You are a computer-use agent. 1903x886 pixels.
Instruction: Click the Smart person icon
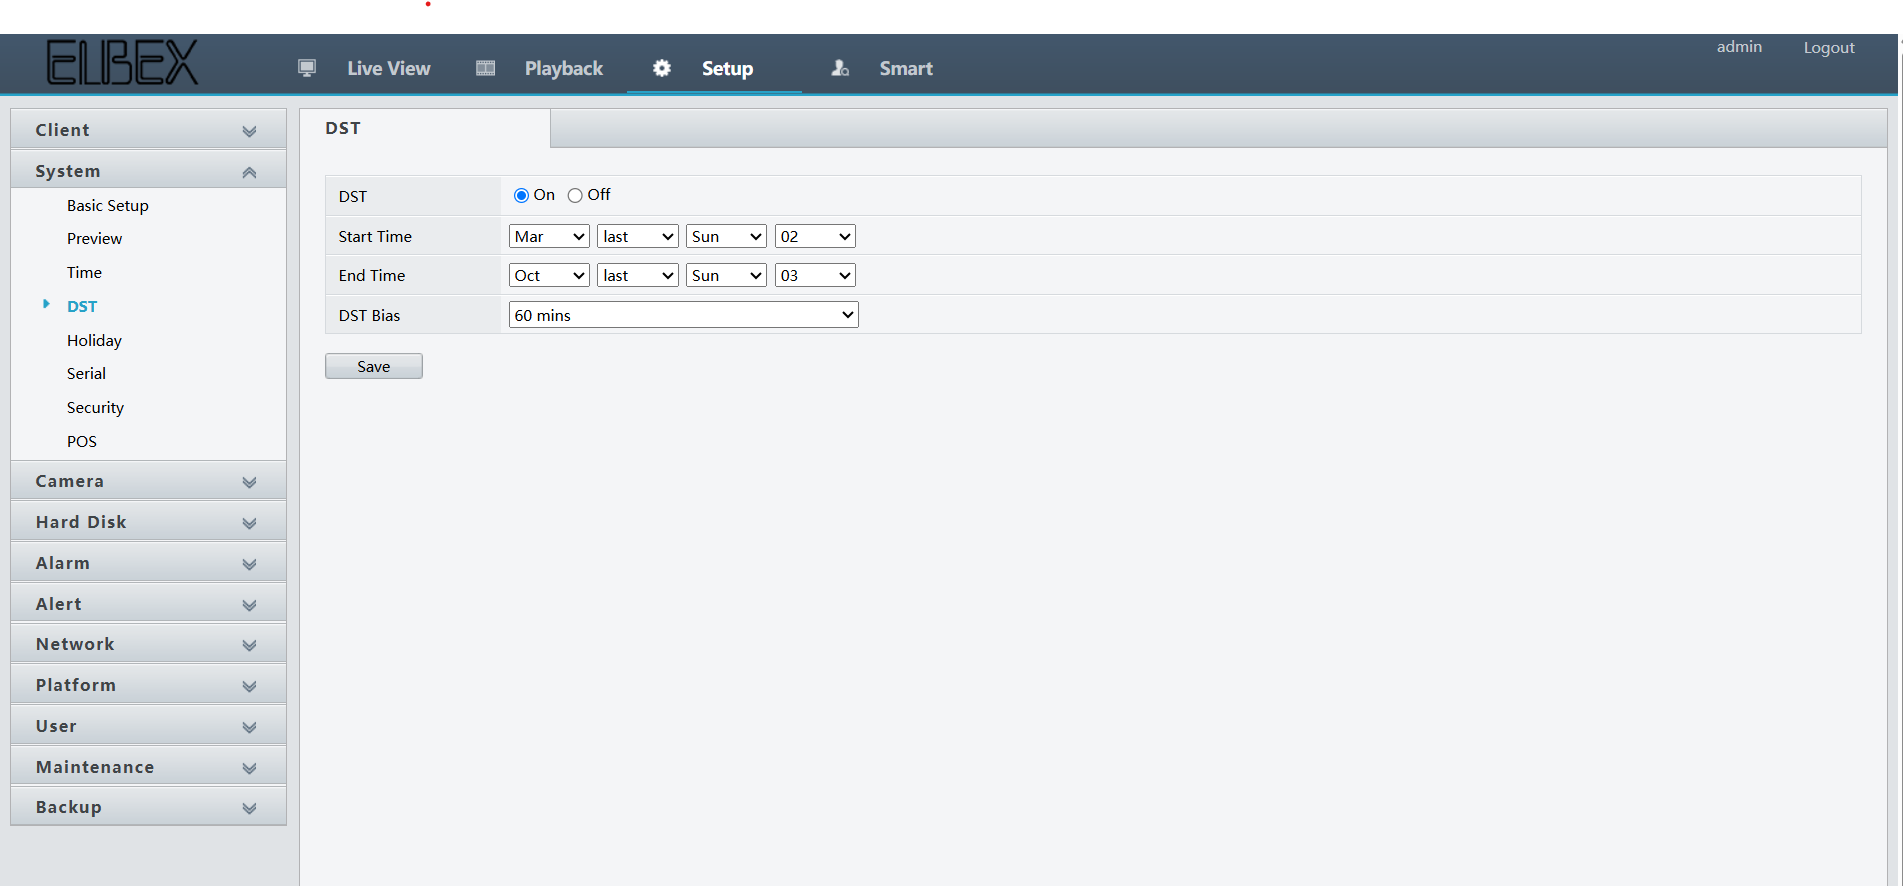click(x=840, y=68)
